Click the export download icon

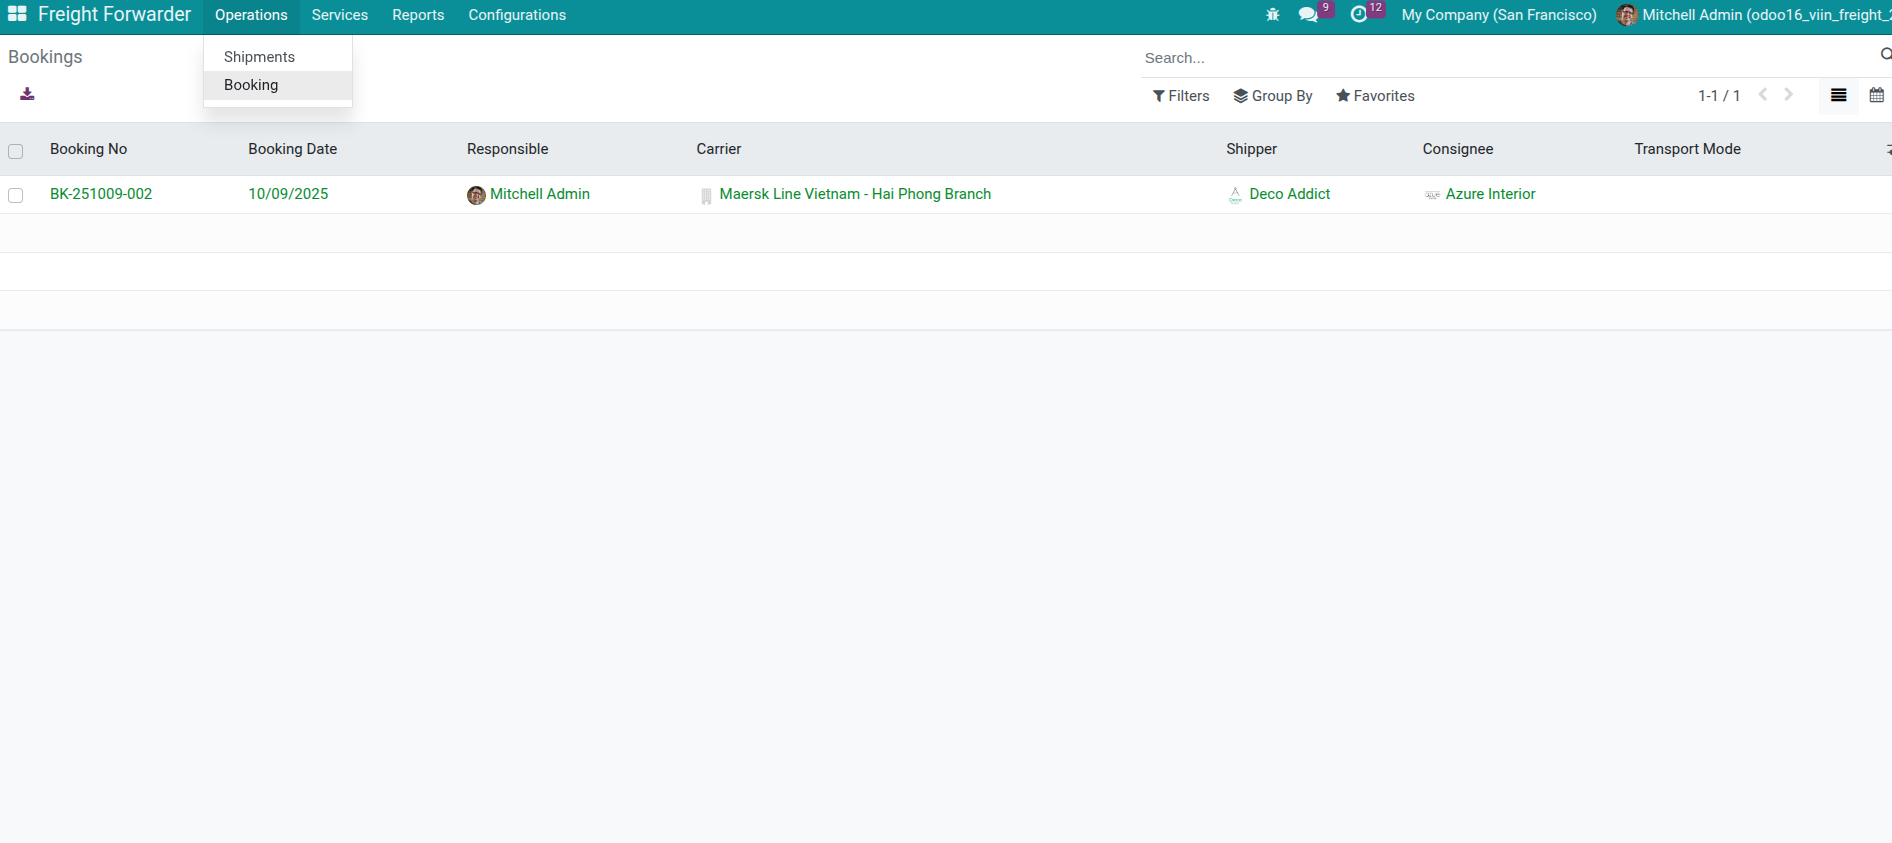pyautogui.click(x=27, y=94)
